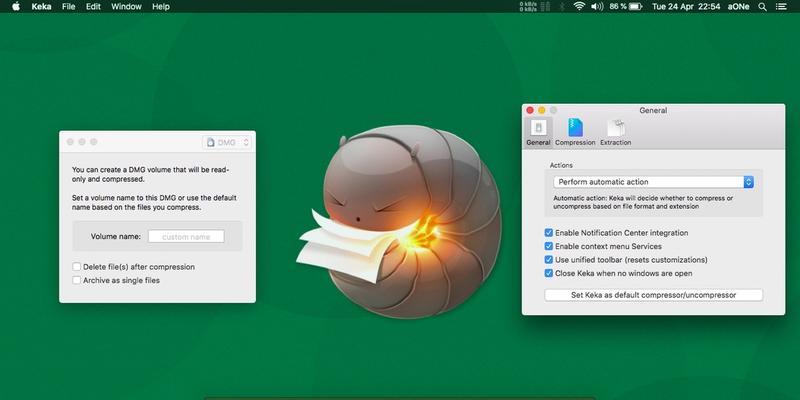Switch to the Compression preferences tab
The image size is (800, 400).
[x=575, y=132]
